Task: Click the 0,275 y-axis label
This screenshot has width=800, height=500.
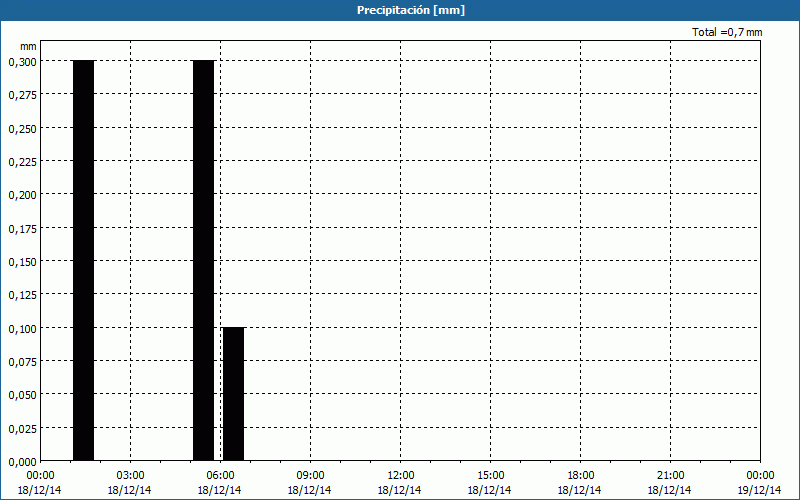Action: coord(22,95)
